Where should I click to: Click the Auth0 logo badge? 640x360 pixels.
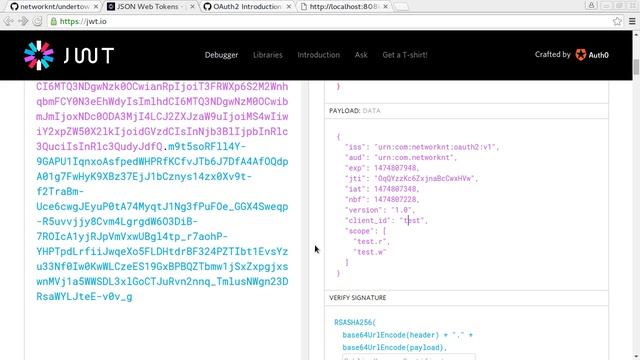coord(592,55)
